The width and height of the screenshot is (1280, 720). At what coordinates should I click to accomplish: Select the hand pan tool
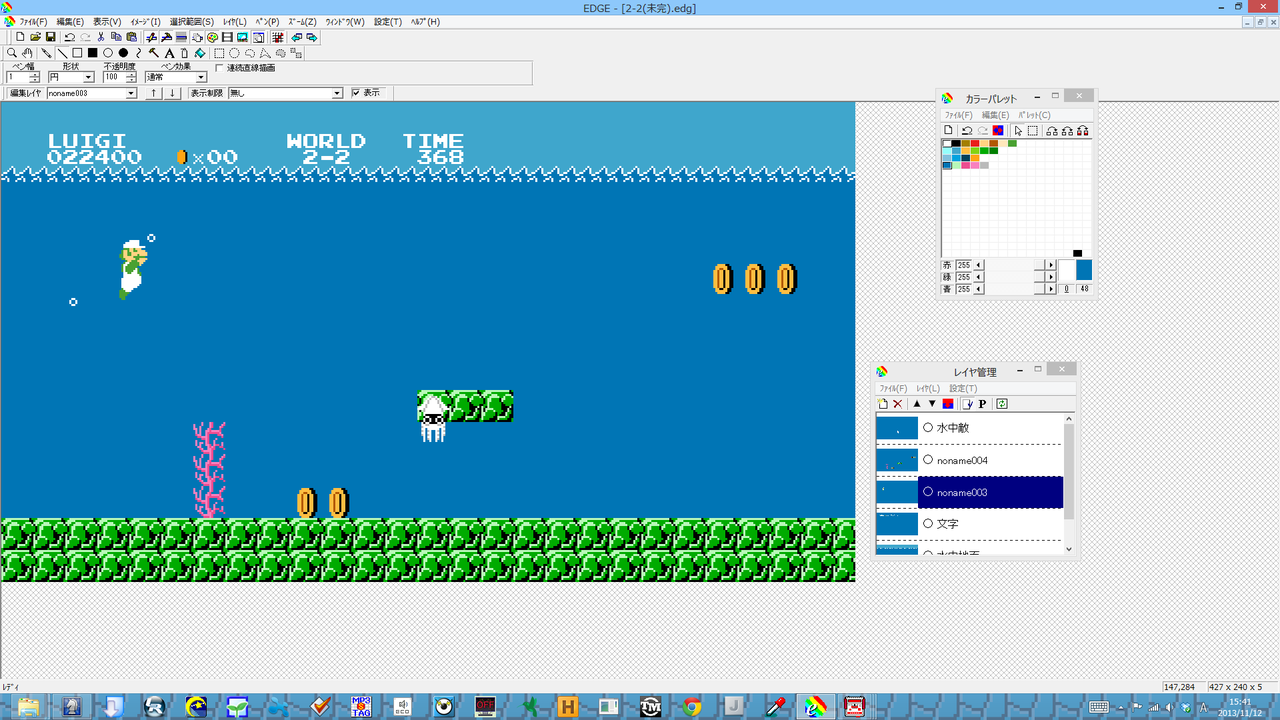(x=27, y=53)
